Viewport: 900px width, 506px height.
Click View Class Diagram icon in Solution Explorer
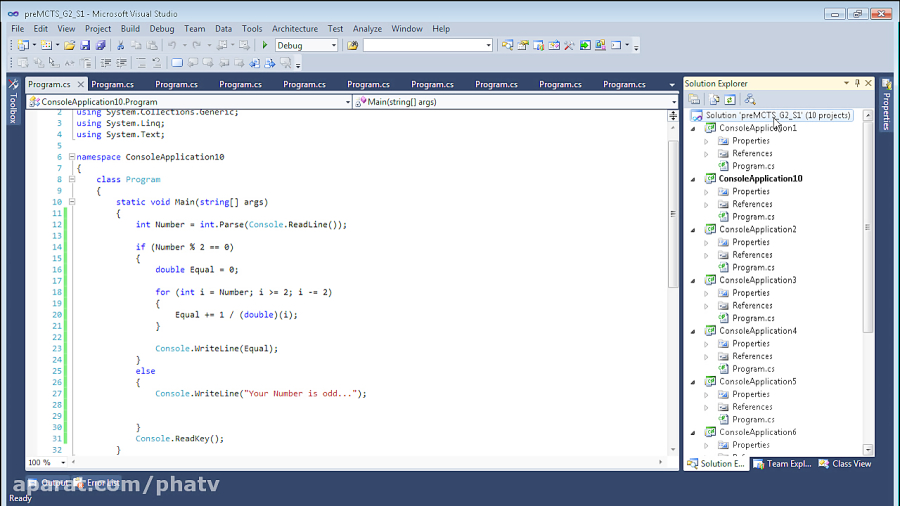[750, 100]
